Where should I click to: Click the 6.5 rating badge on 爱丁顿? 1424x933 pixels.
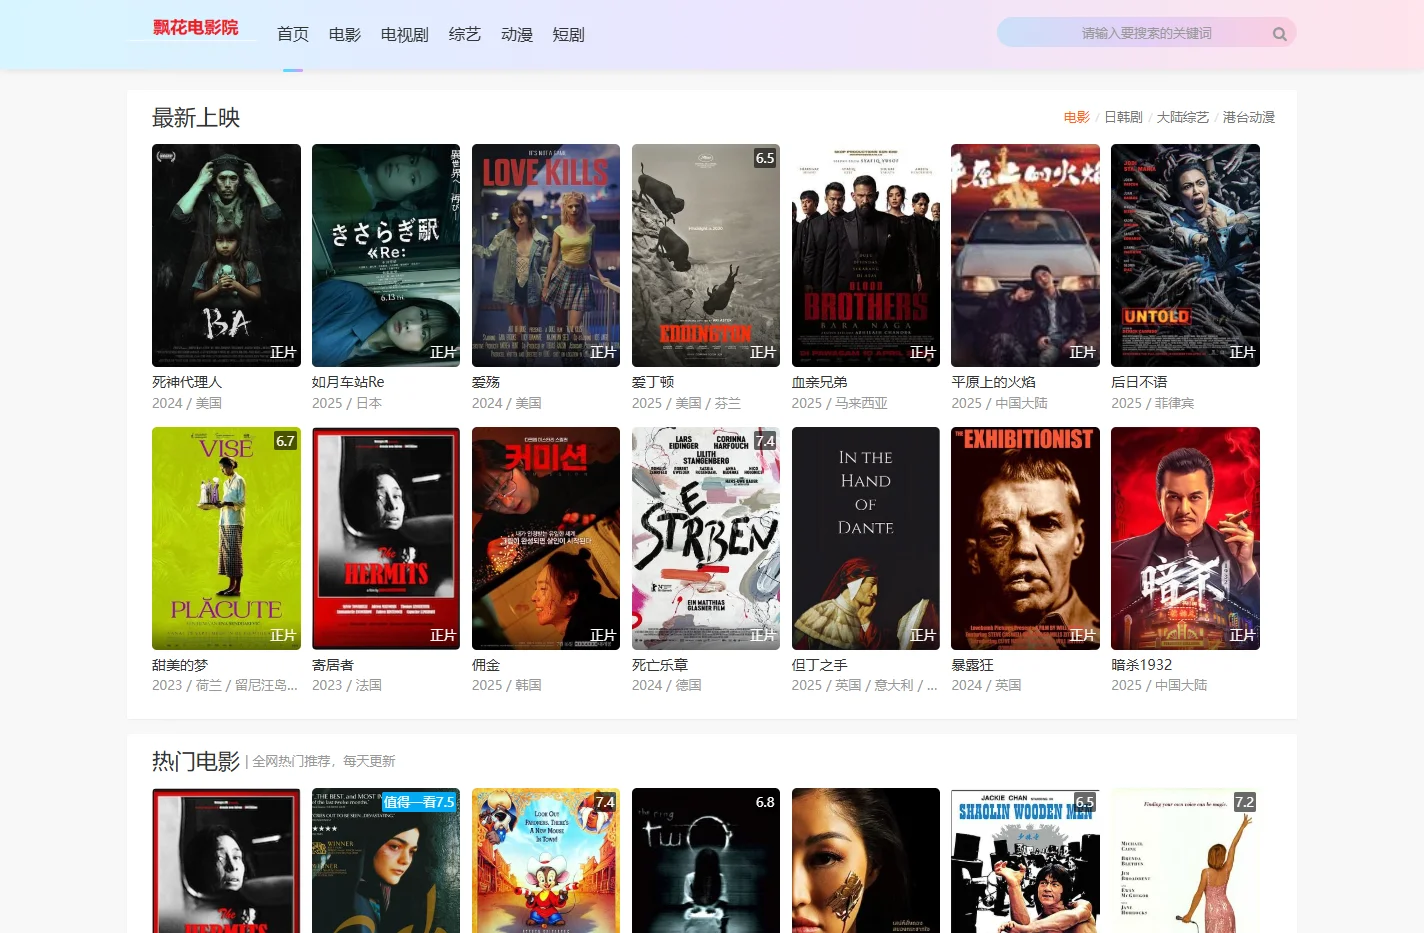pos(765,158)
